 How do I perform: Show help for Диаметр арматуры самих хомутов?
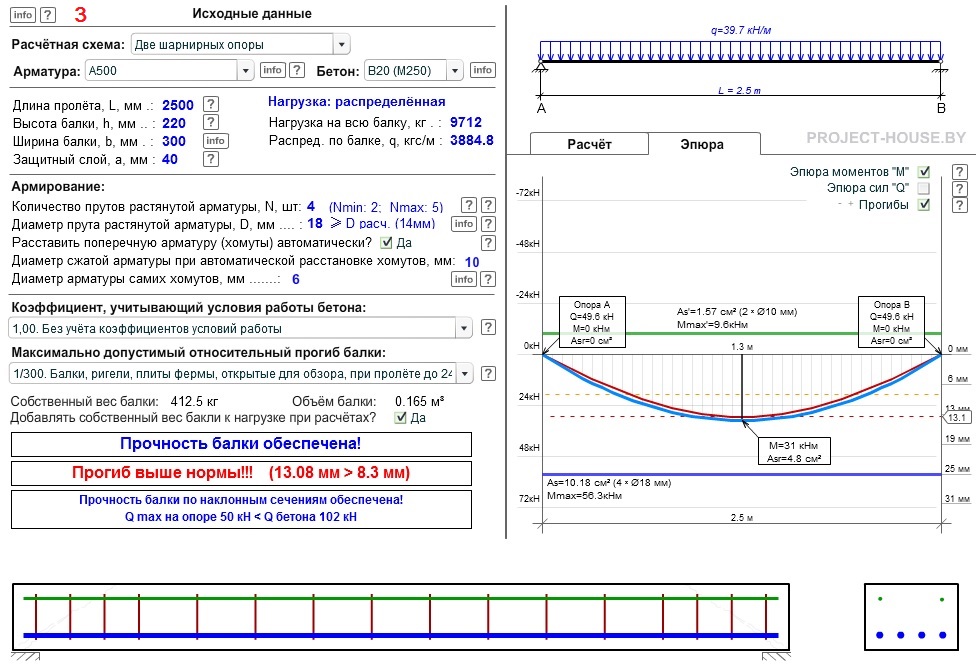(x=489, y=279)
